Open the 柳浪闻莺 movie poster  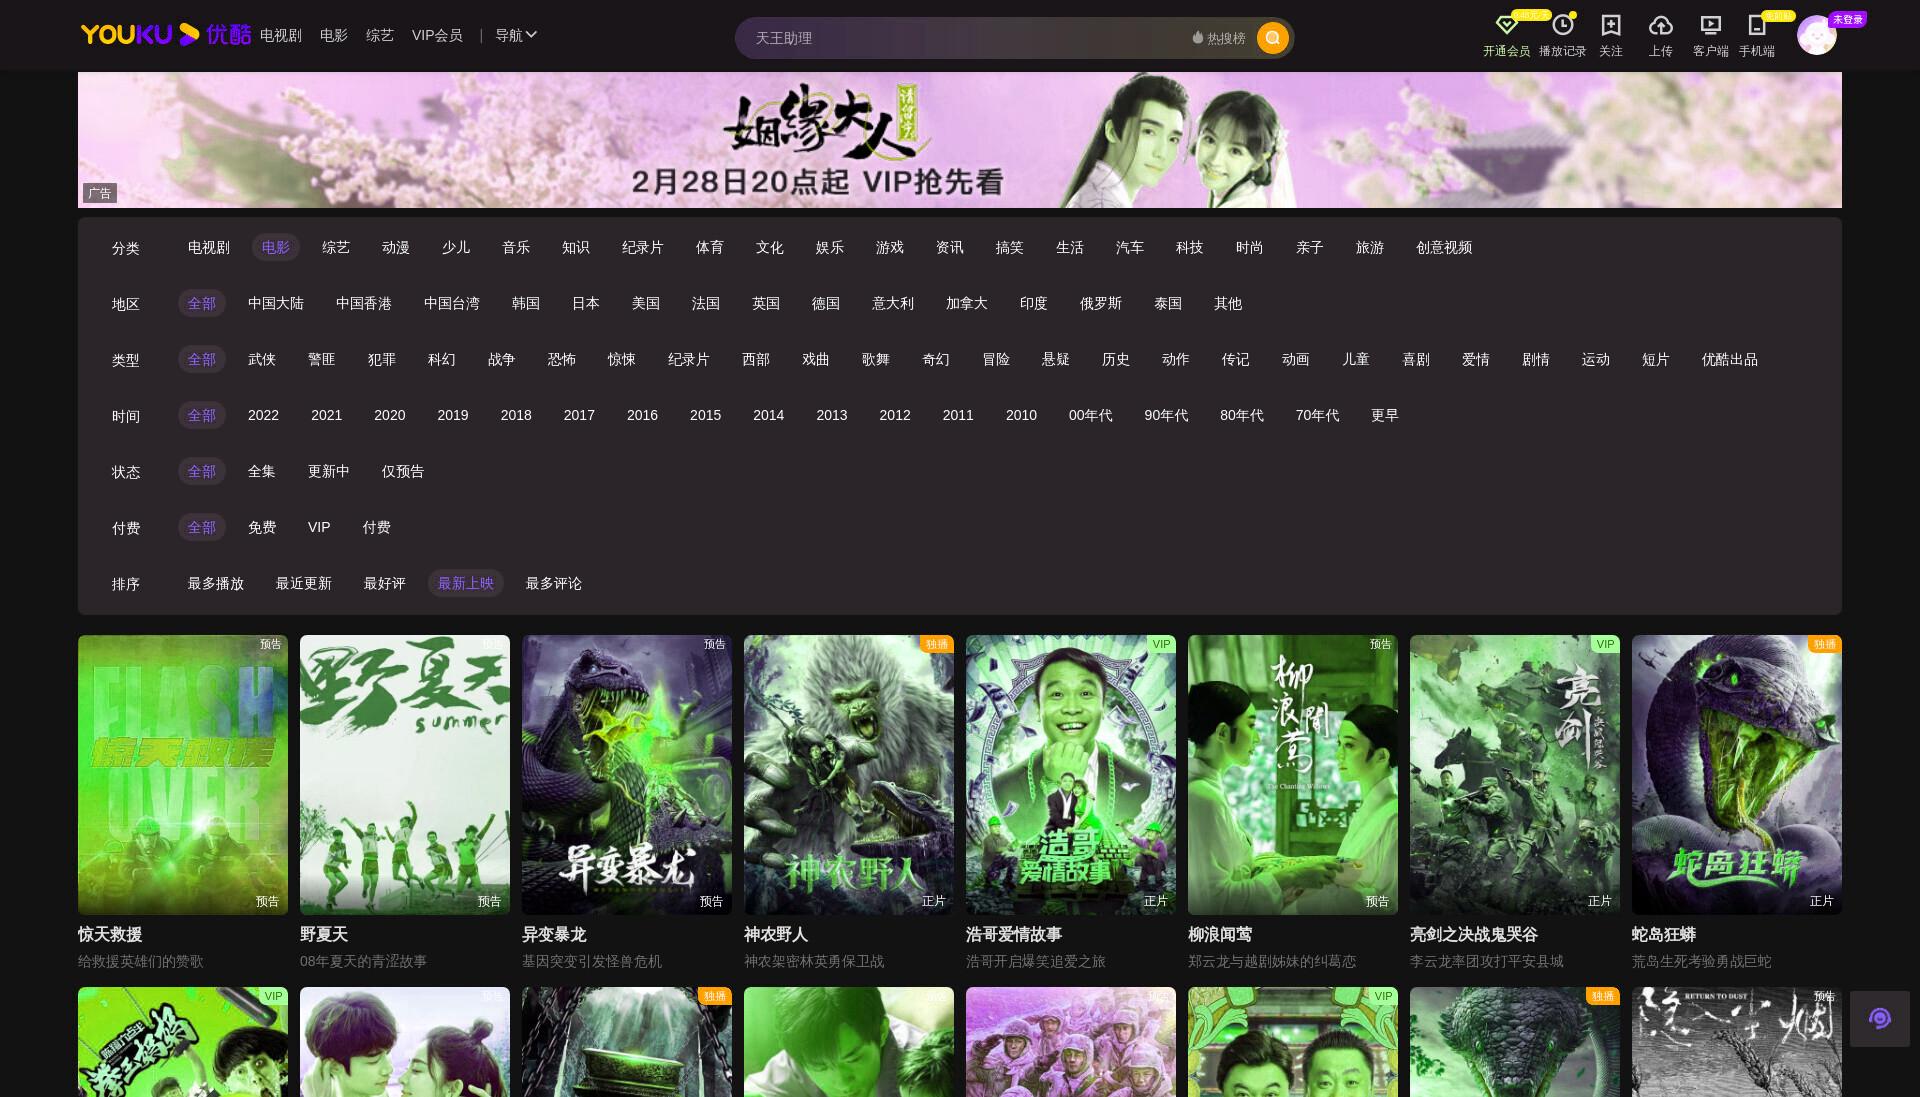(x=1293, y=774)
